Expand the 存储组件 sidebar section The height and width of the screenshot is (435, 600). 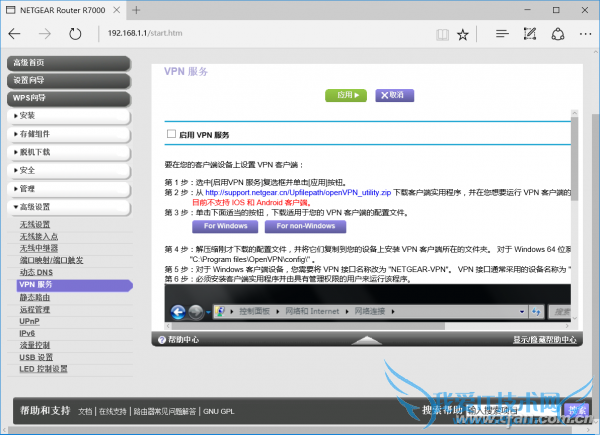[x=69, y=134]
